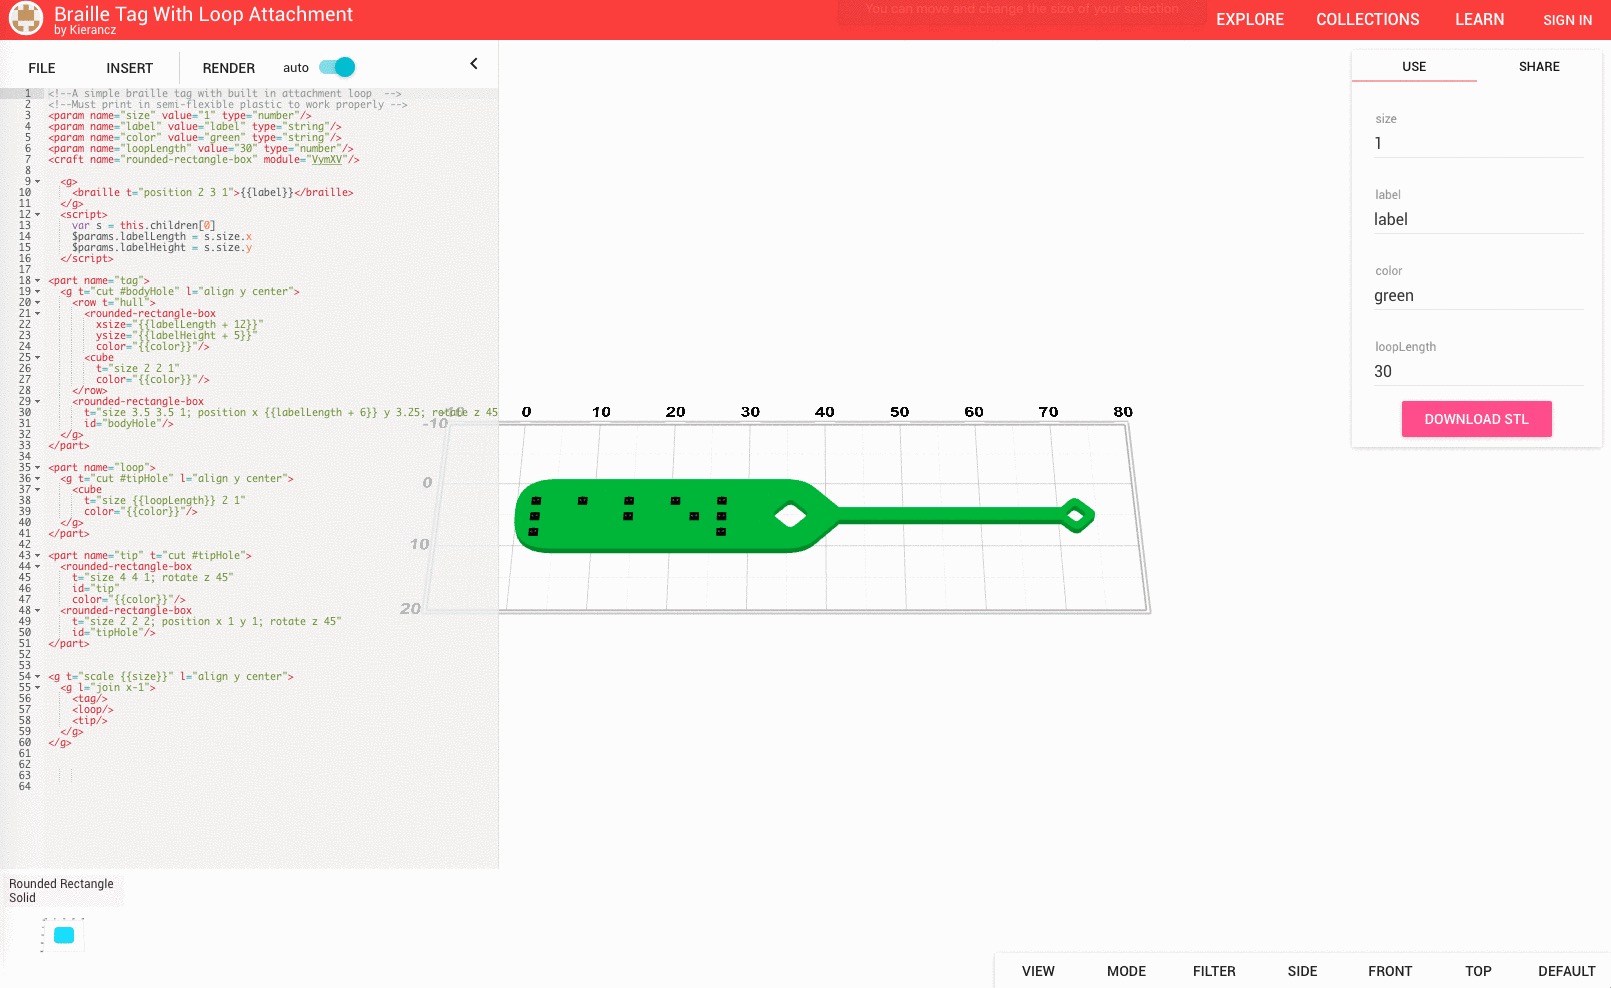Switch to TOP camera view
Viewport: 1611px width, 988px height.
tap(1478, 971)
